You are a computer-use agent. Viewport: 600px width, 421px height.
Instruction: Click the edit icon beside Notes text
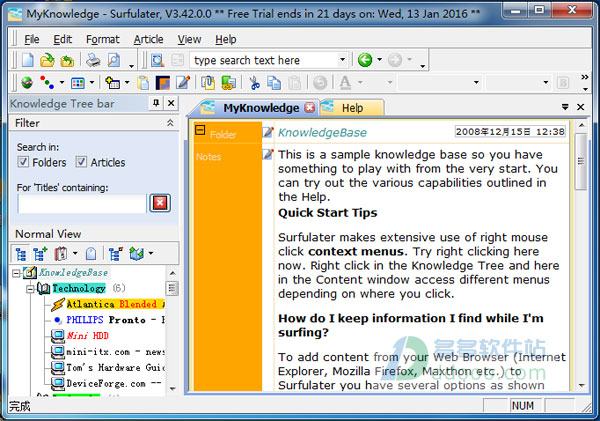point(268,154)
